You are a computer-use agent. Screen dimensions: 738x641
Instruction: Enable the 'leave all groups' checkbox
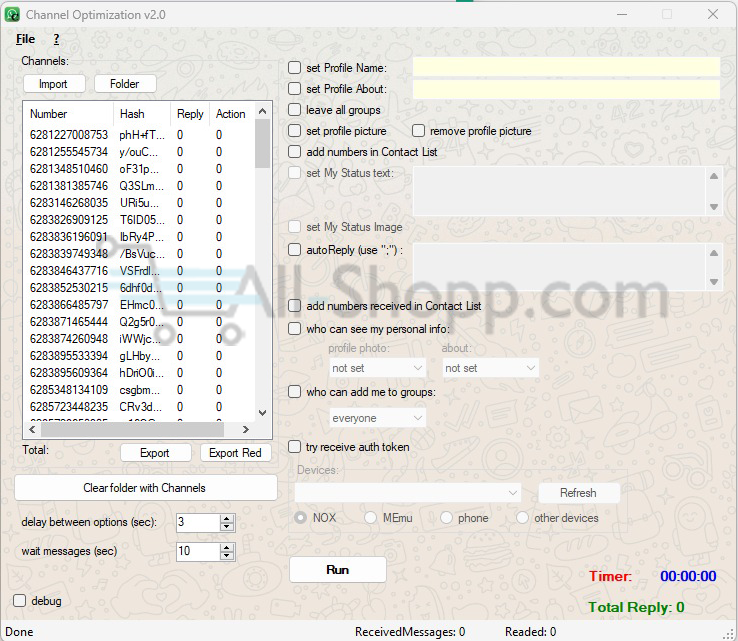295,110
